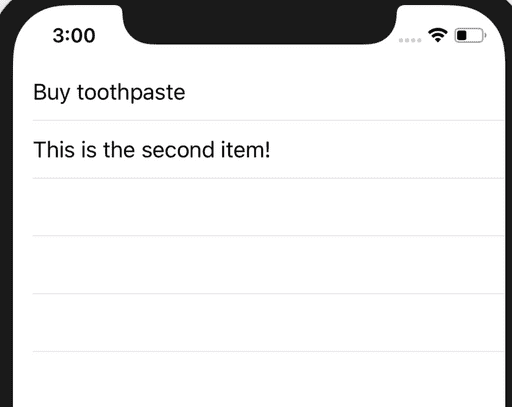Click the word "second" in the list

click(178, 150)
